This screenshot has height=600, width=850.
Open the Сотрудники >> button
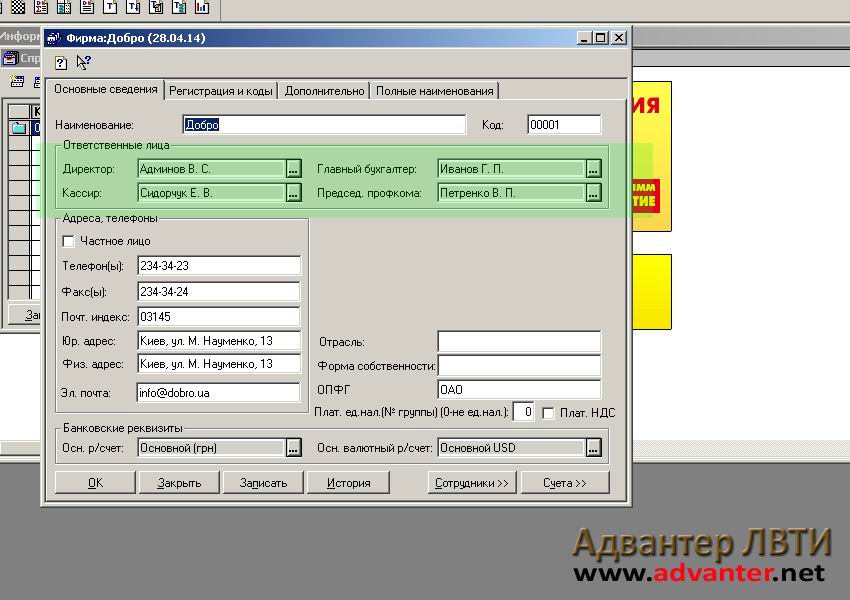[472, 483]
